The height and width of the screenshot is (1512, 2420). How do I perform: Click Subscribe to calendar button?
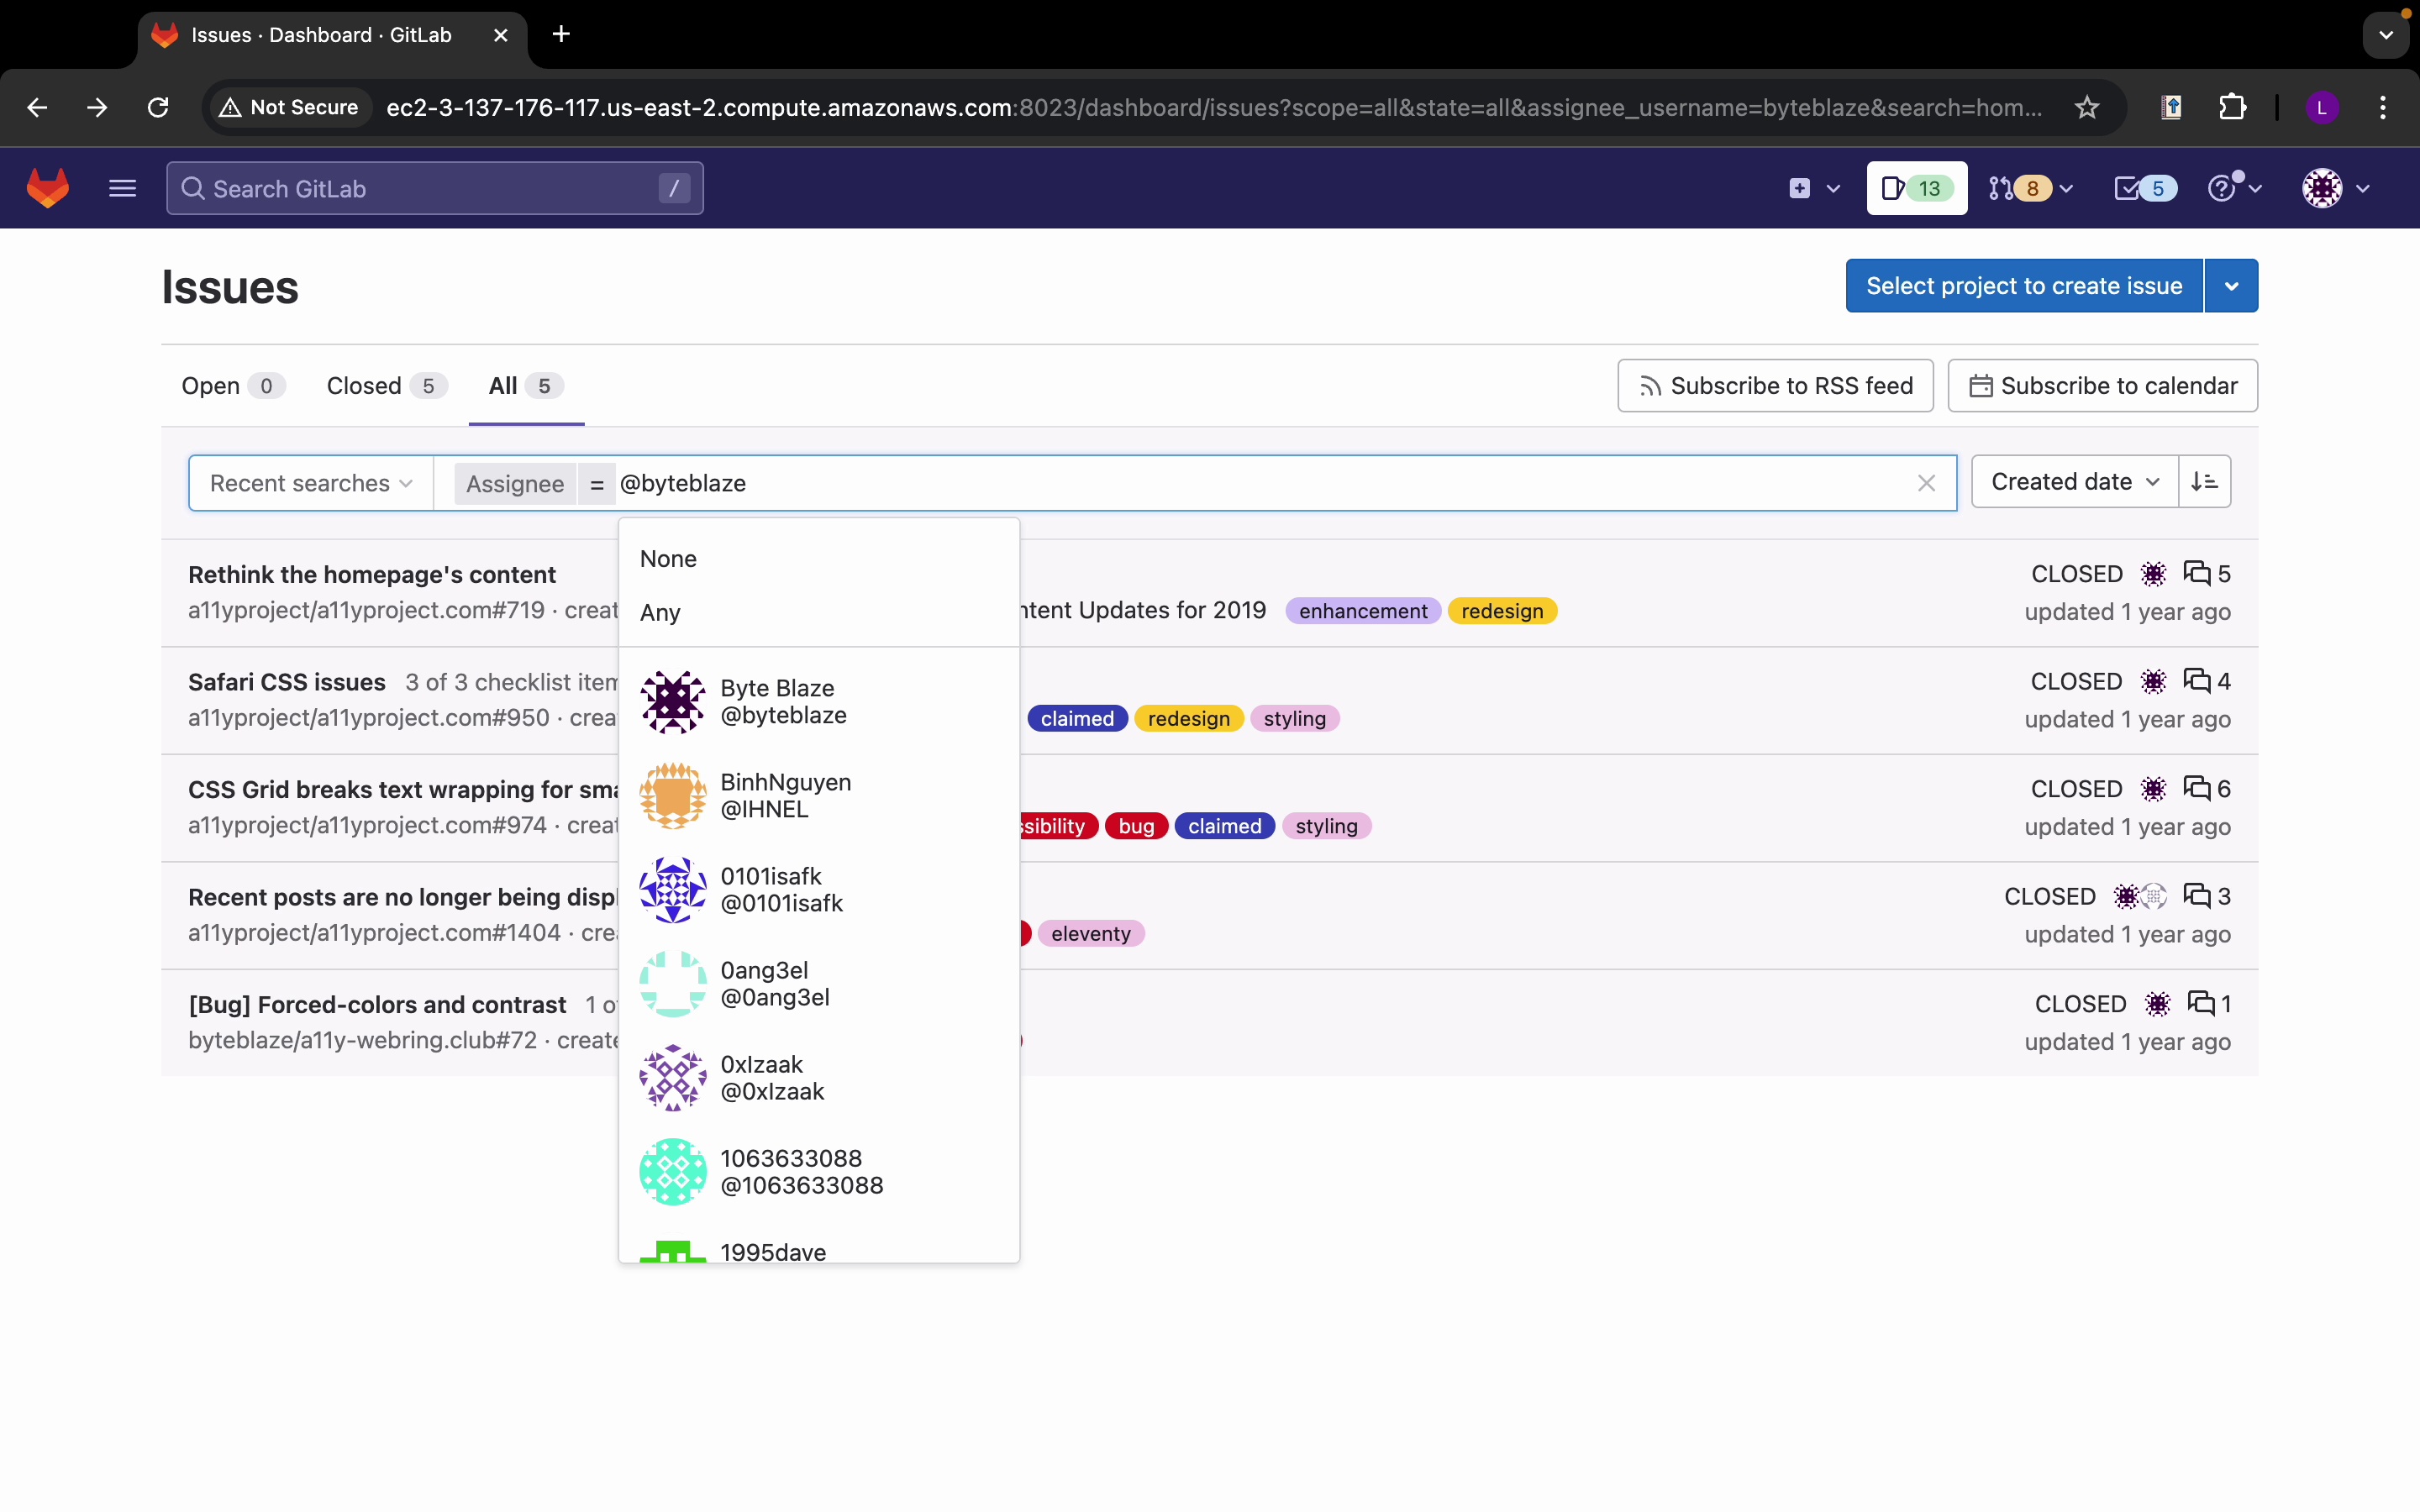tap(2102, 386)
